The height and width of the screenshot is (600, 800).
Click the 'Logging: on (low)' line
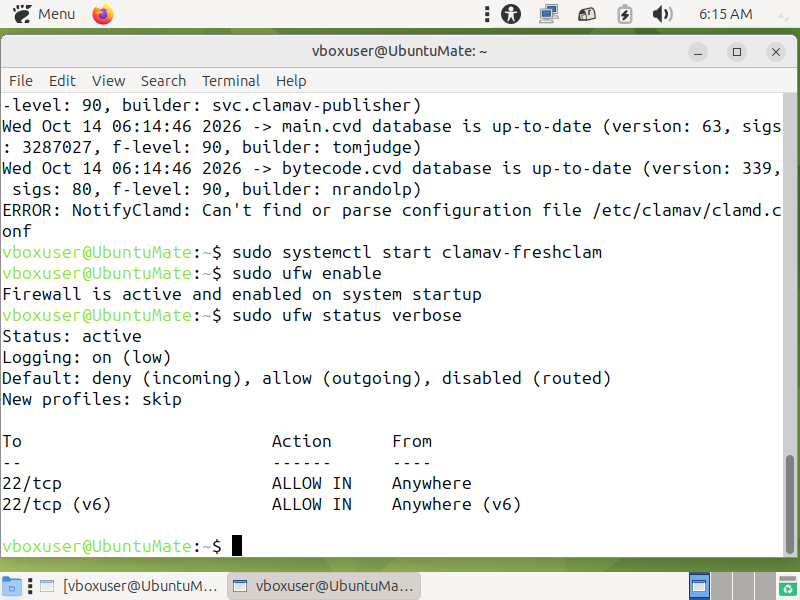[86, 357]
